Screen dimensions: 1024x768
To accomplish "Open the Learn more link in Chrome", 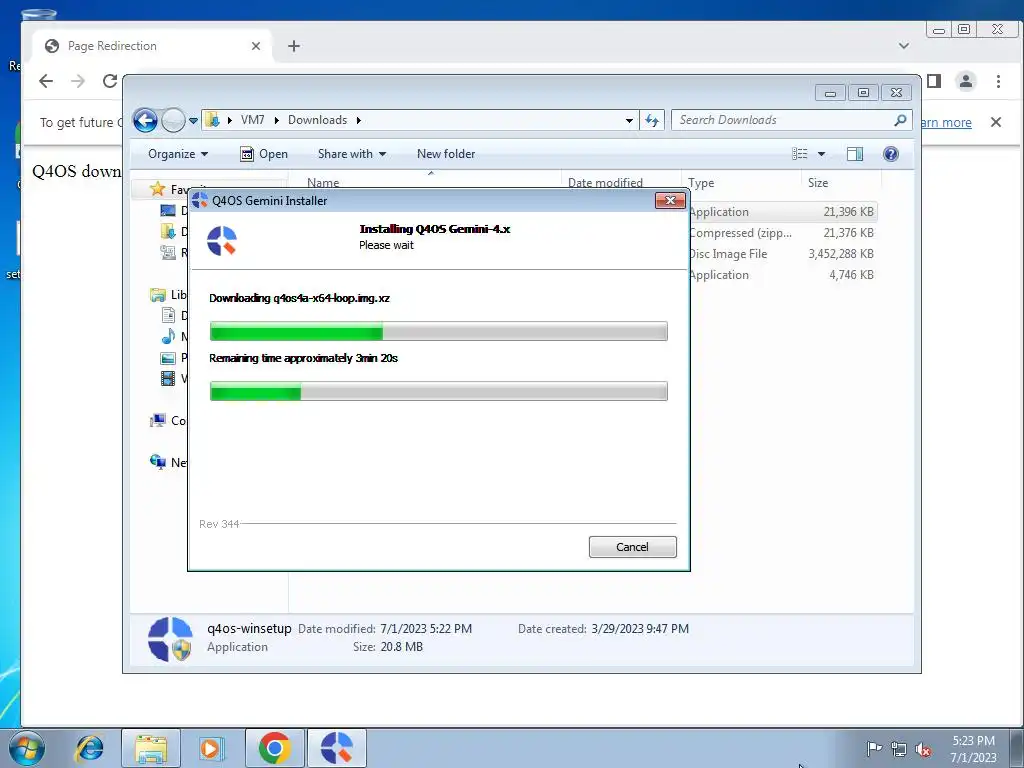I will coord(946,122).
